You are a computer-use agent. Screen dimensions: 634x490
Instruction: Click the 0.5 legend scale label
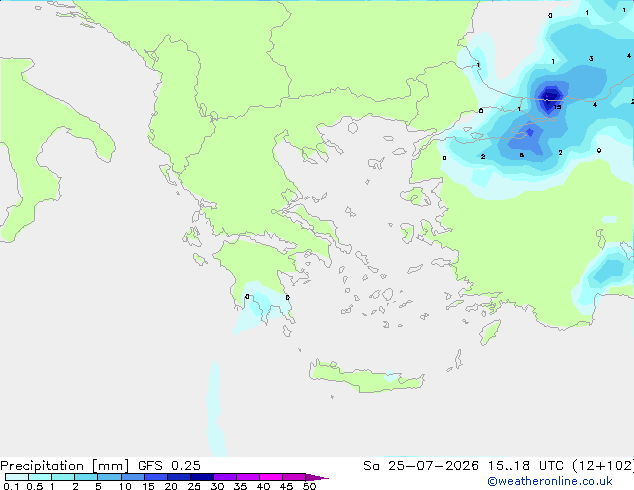[x=35, y=486]
